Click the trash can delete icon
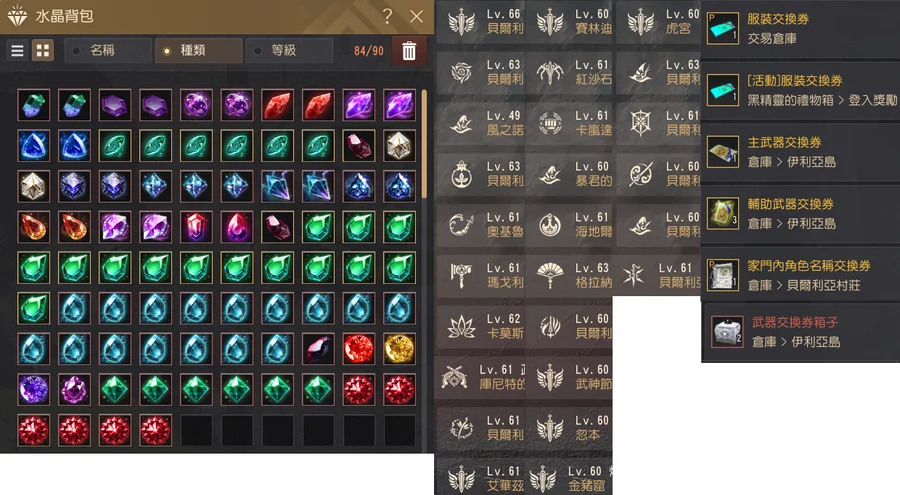The height and width of the screenshot is (495, 900). tap(409, 51)
